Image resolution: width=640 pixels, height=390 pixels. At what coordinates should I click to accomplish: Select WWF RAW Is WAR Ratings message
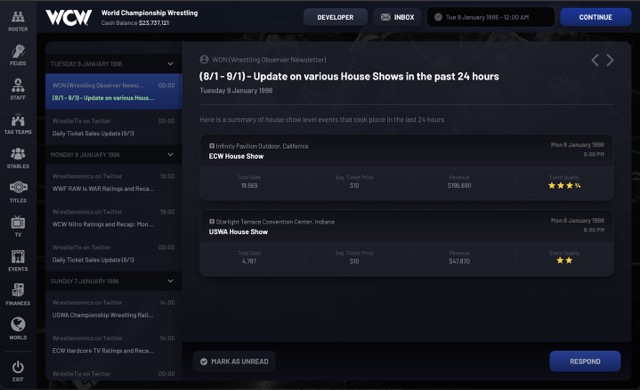point(113,182)
